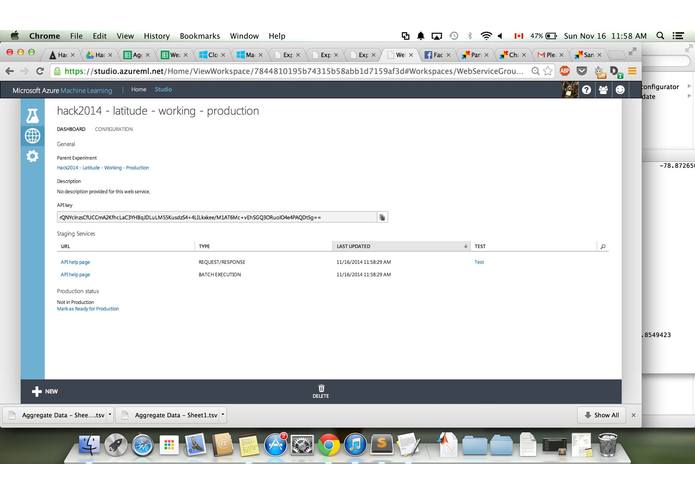Open dropdown for Aggregate Data - Sheet1.tsv download
The width and height of the screenshot is (695, 494).
[x=223, y=415]
